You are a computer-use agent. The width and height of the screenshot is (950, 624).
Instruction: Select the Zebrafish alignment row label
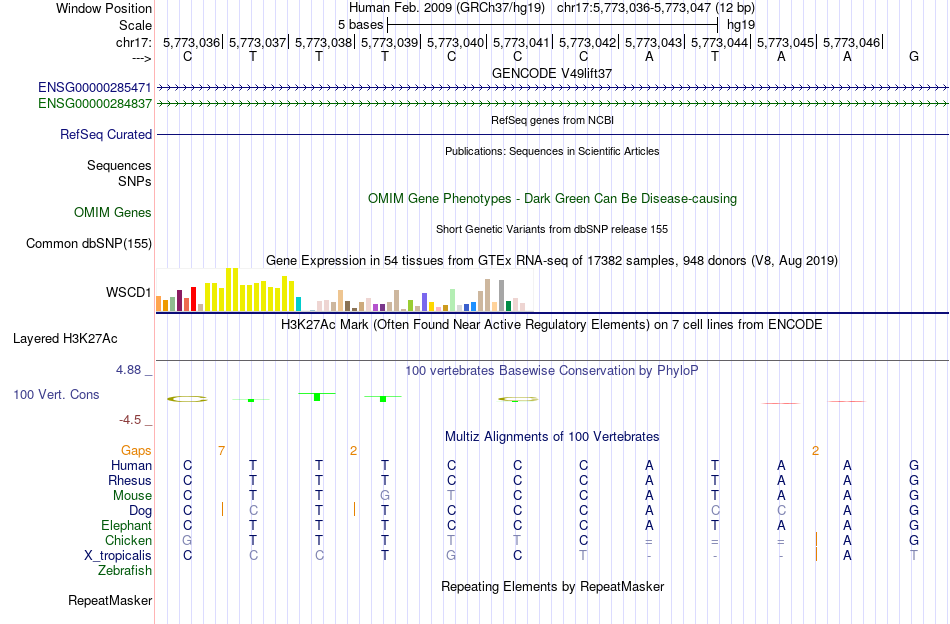[125, 570]
